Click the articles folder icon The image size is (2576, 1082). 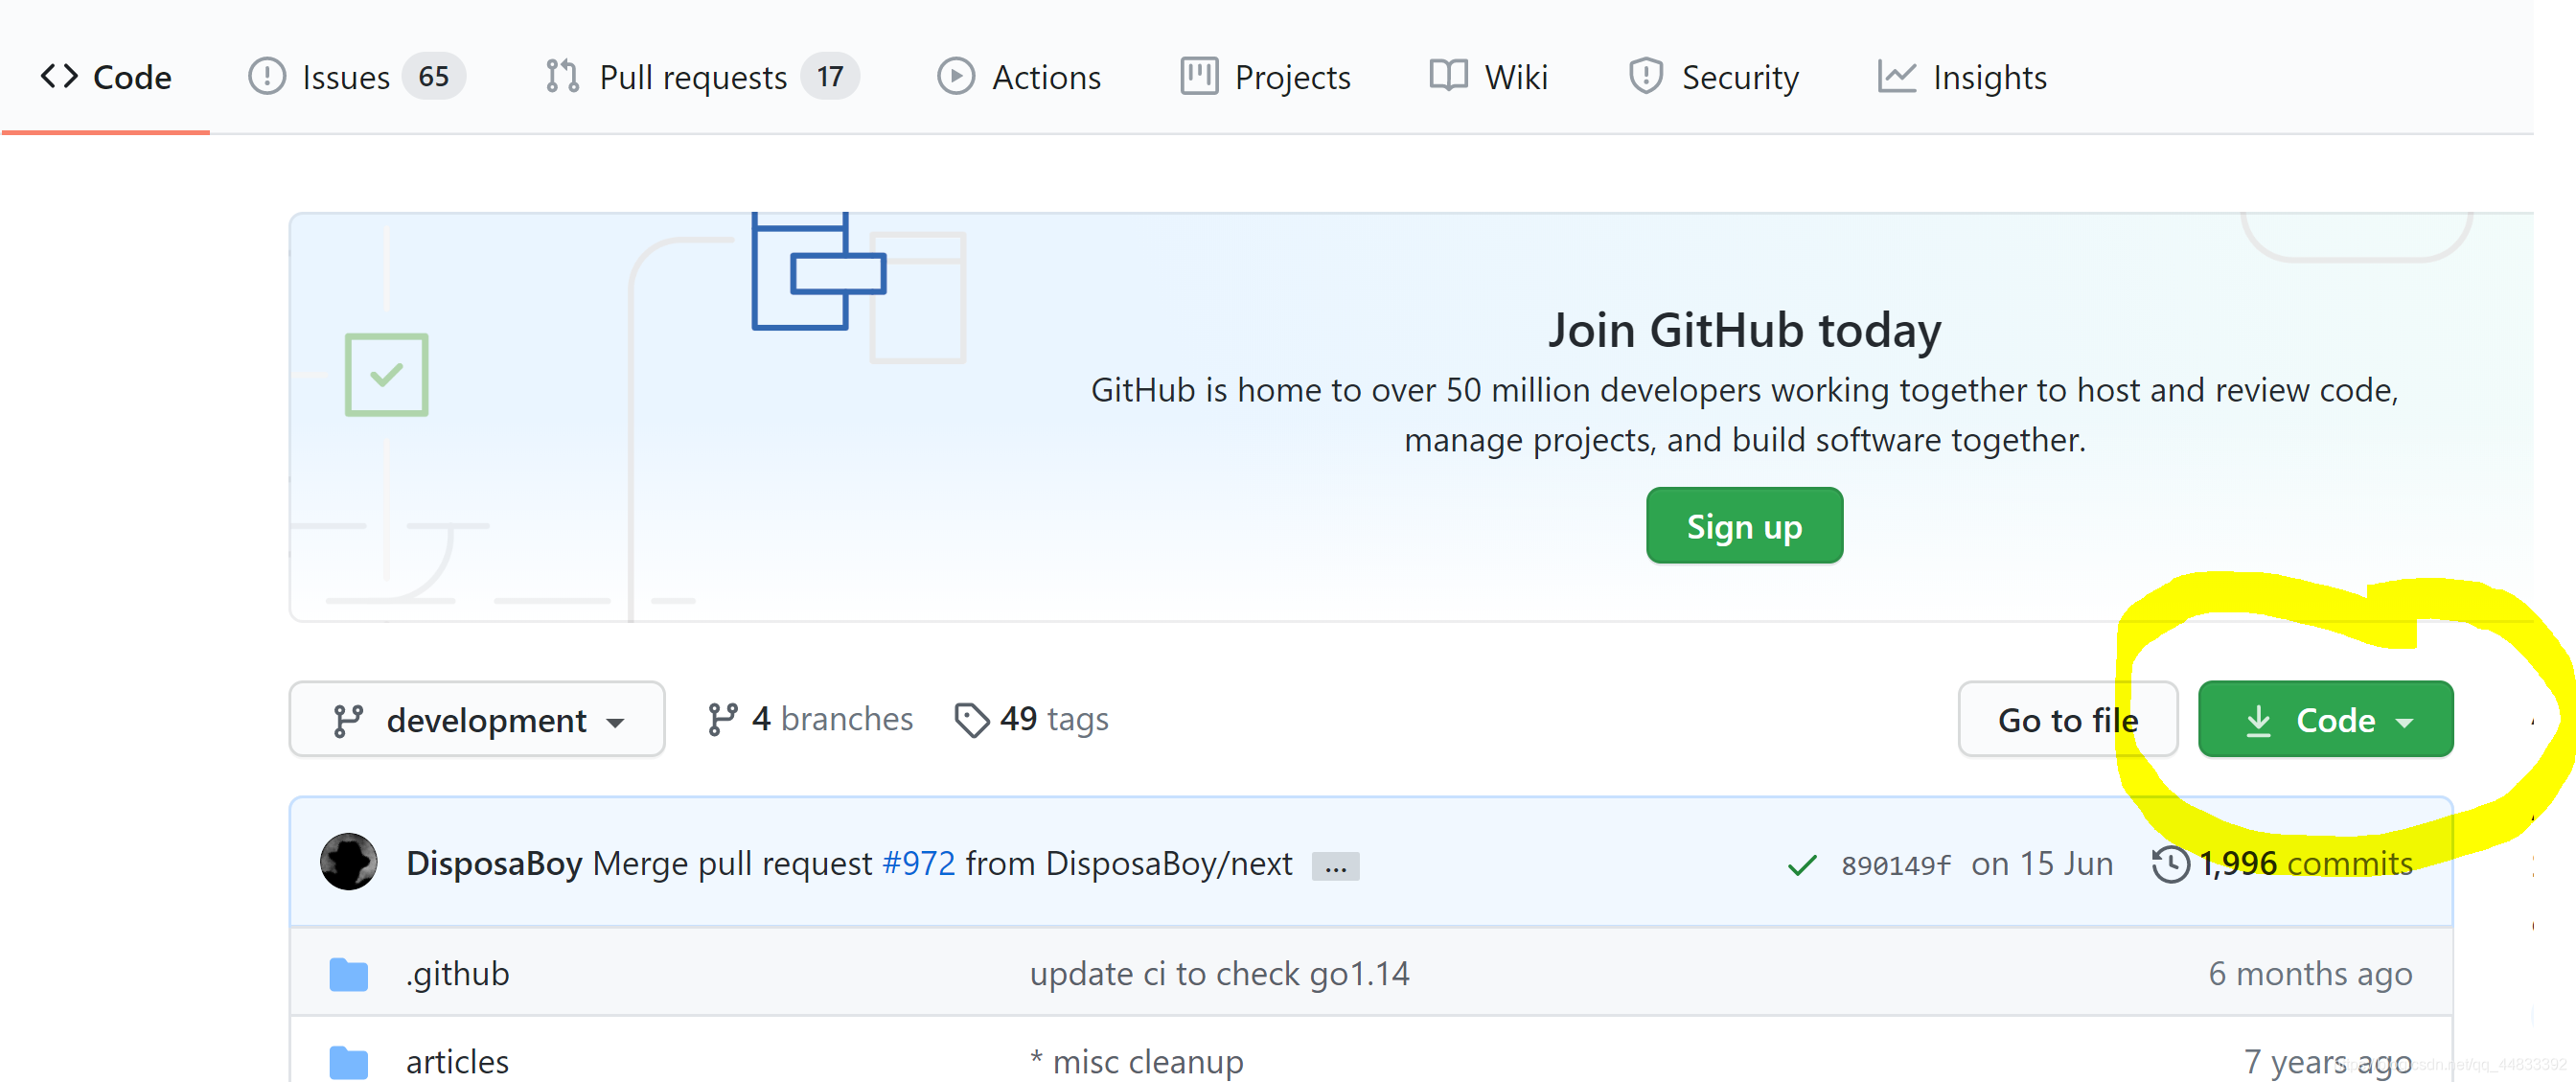tap(348, 1062)
